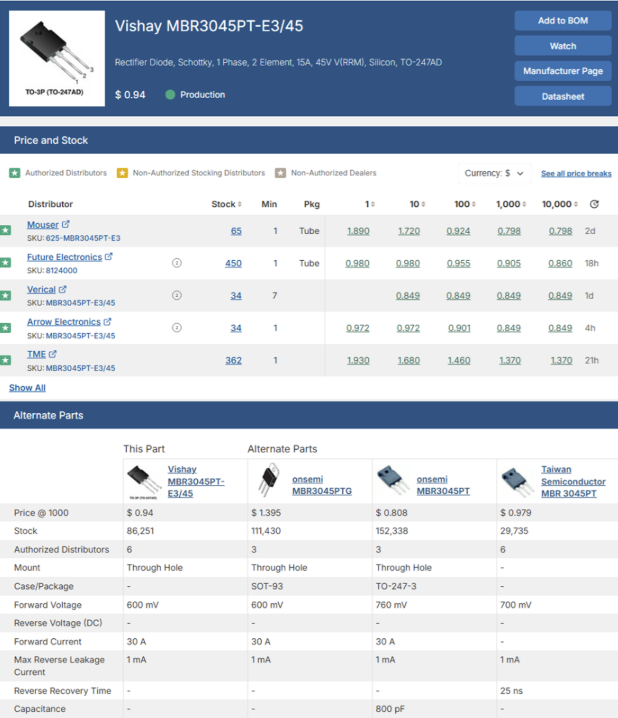Click green authorized star beside Arrow Electronics
618x718 pixels.
tap(5, 328)
